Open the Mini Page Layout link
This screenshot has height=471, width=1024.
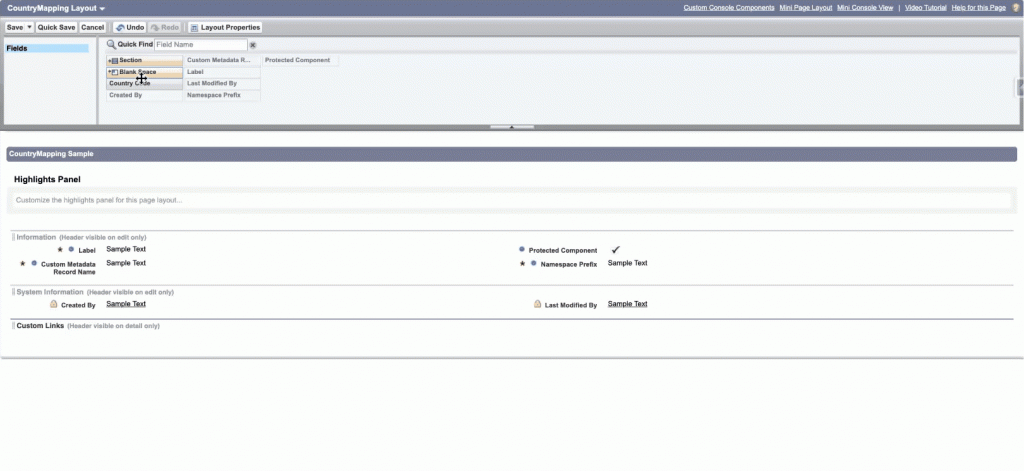pos(806,8)
